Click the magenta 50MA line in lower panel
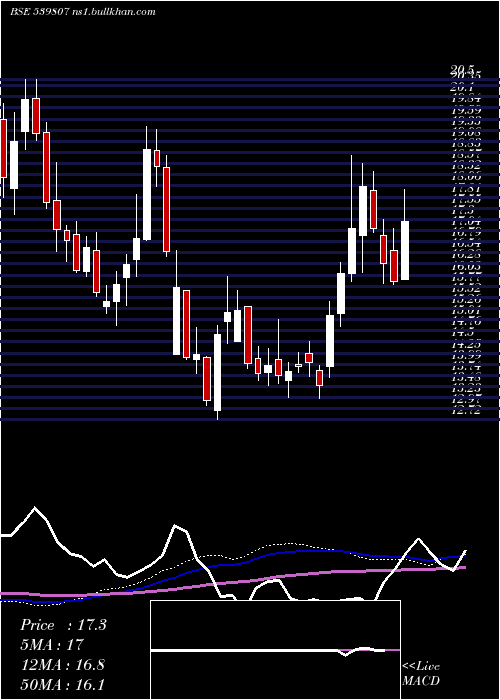Viewport: 500px width, 700px height. tap(232, 582)
